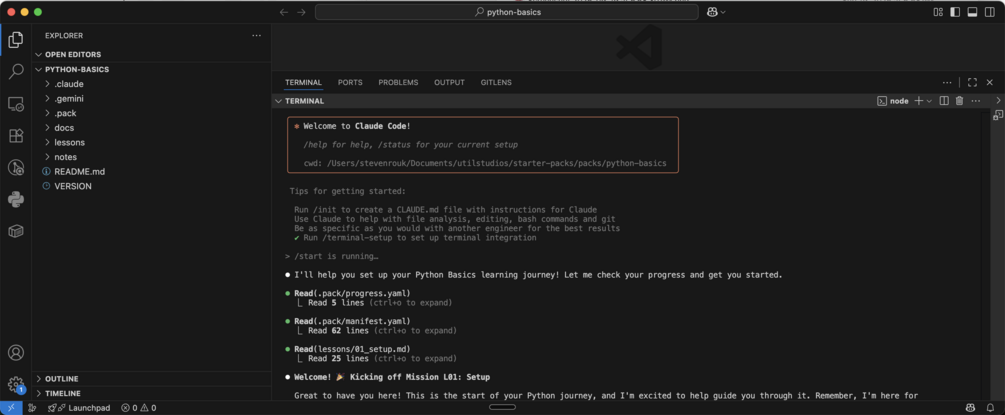1005x415 pixels.
Task: Click the Read(lessons/01_setup.md) line in terminal
Action: pyautogui.click(x=351, y=349)
